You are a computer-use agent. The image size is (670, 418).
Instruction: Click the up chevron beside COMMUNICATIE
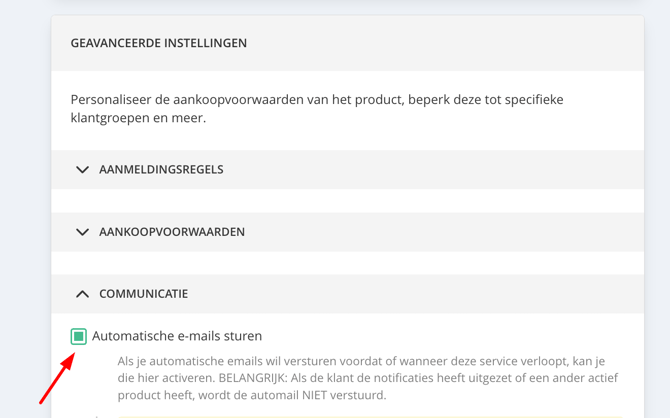pos(82,294)
